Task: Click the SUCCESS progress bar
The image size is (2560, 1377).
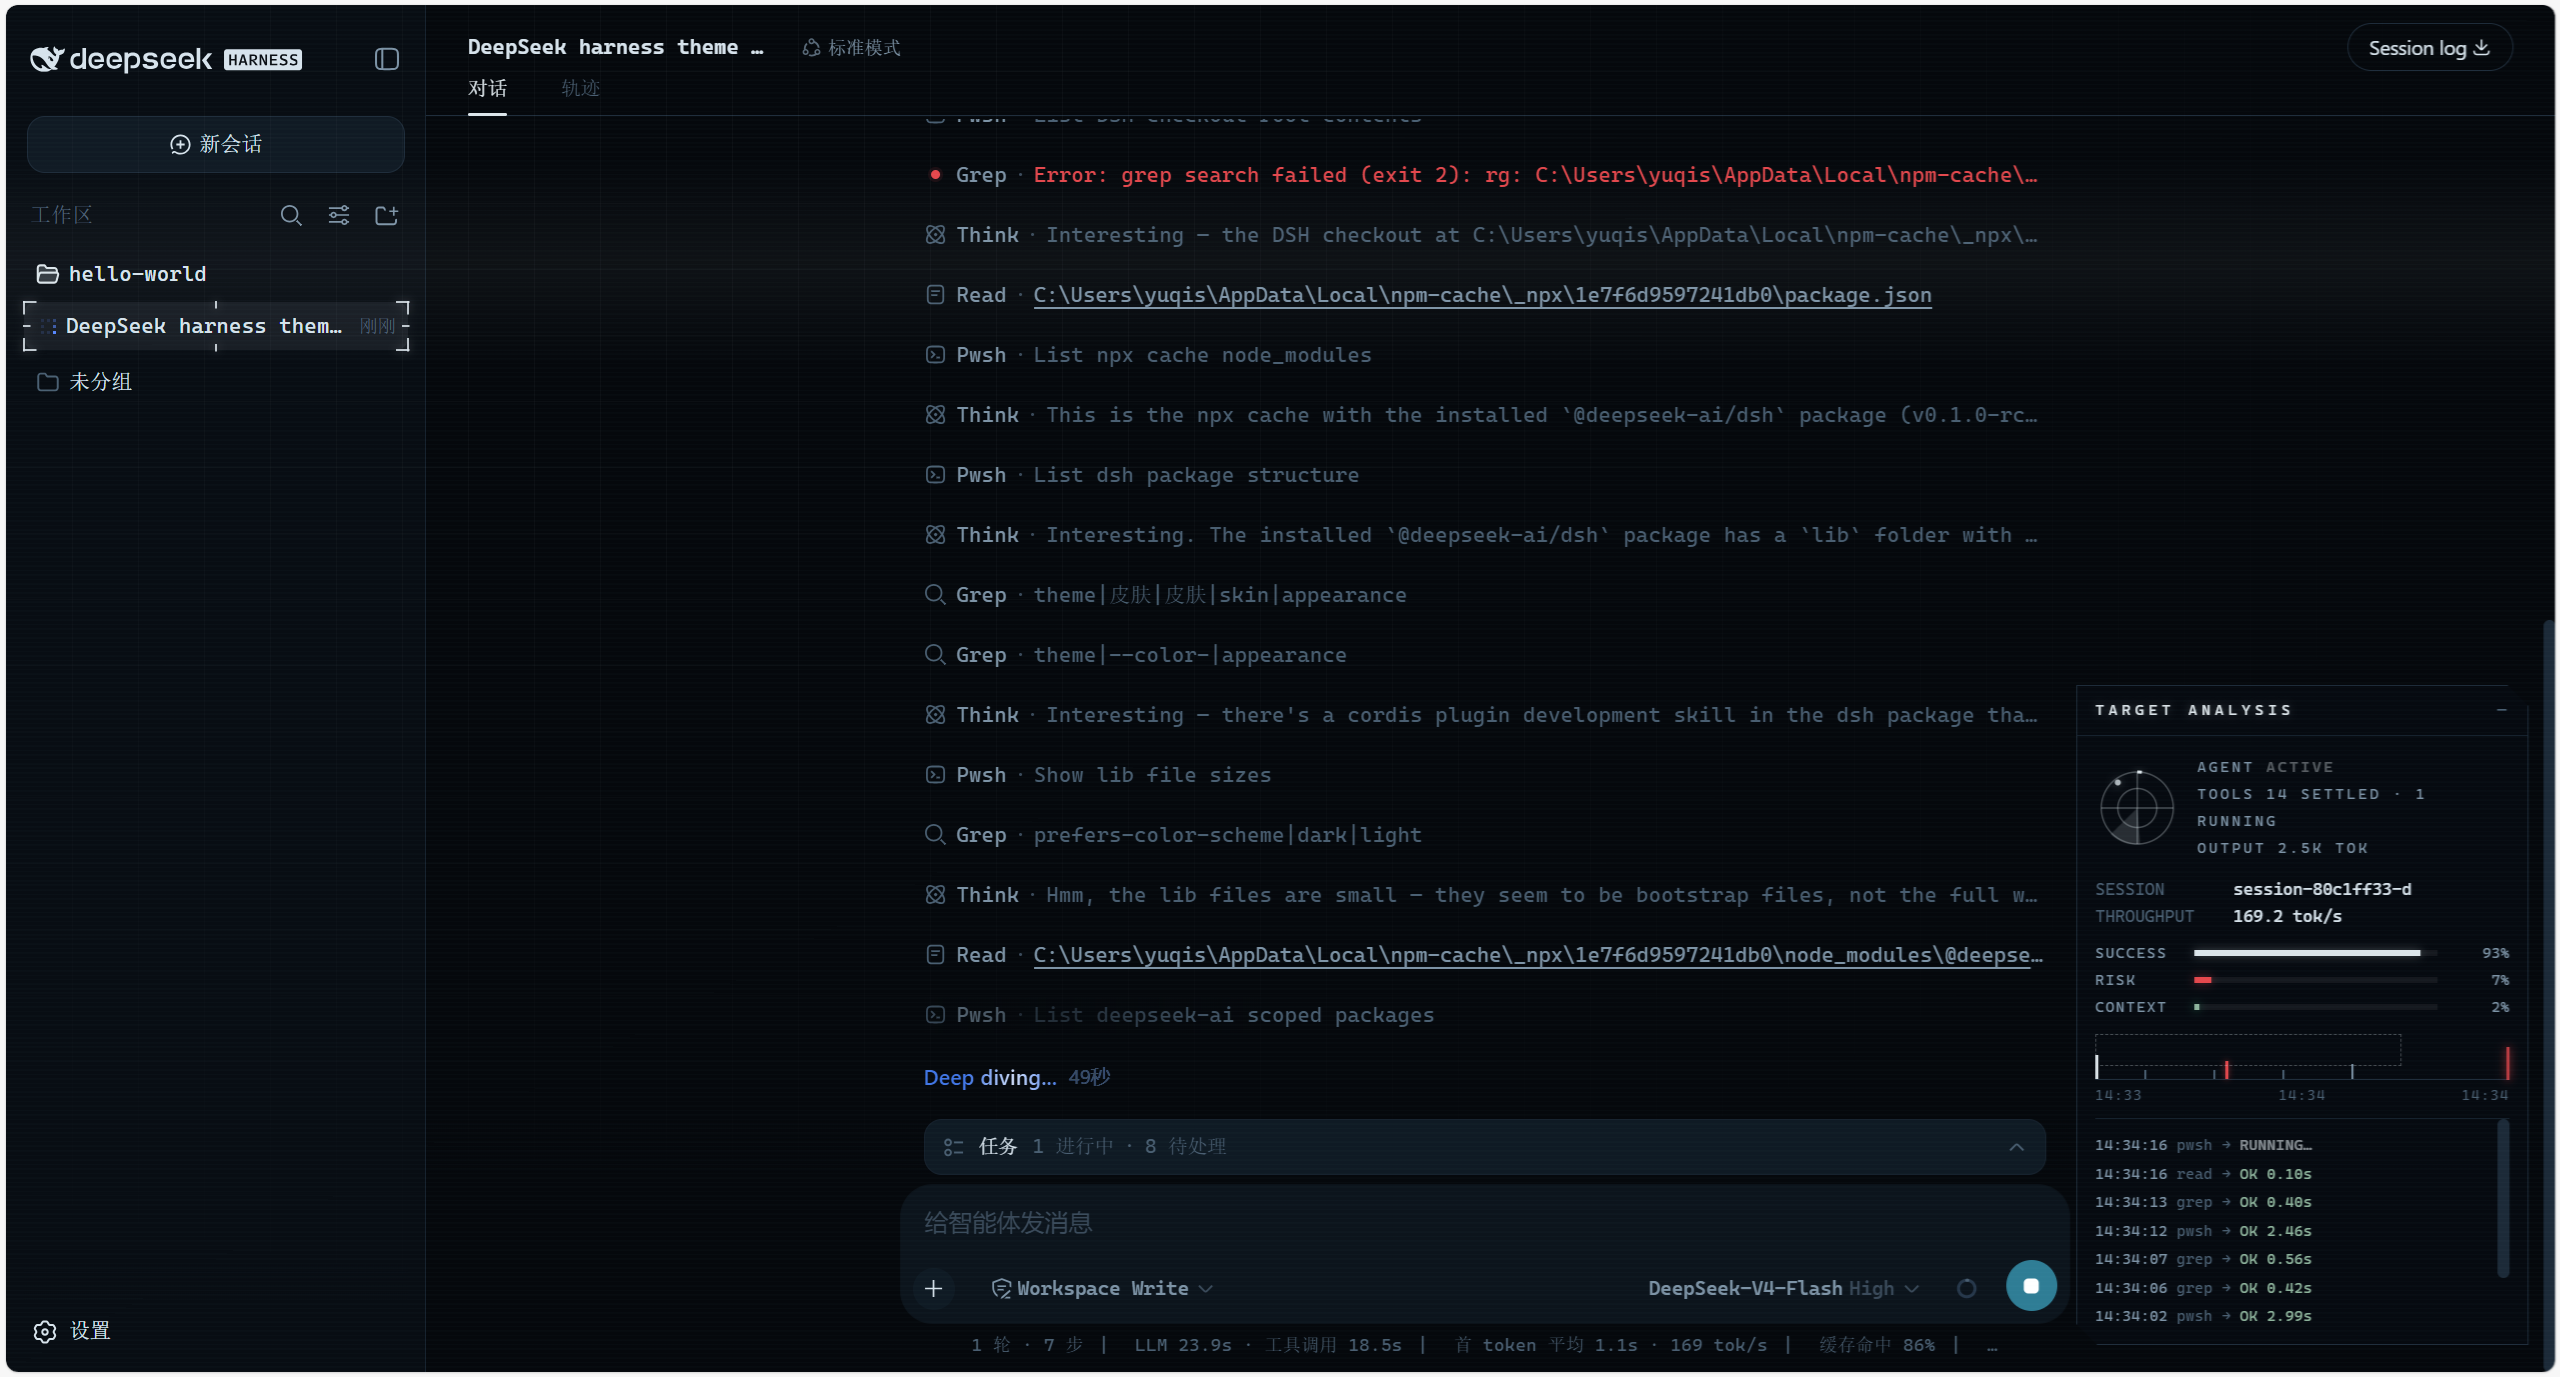Action: coord(2315,953)
